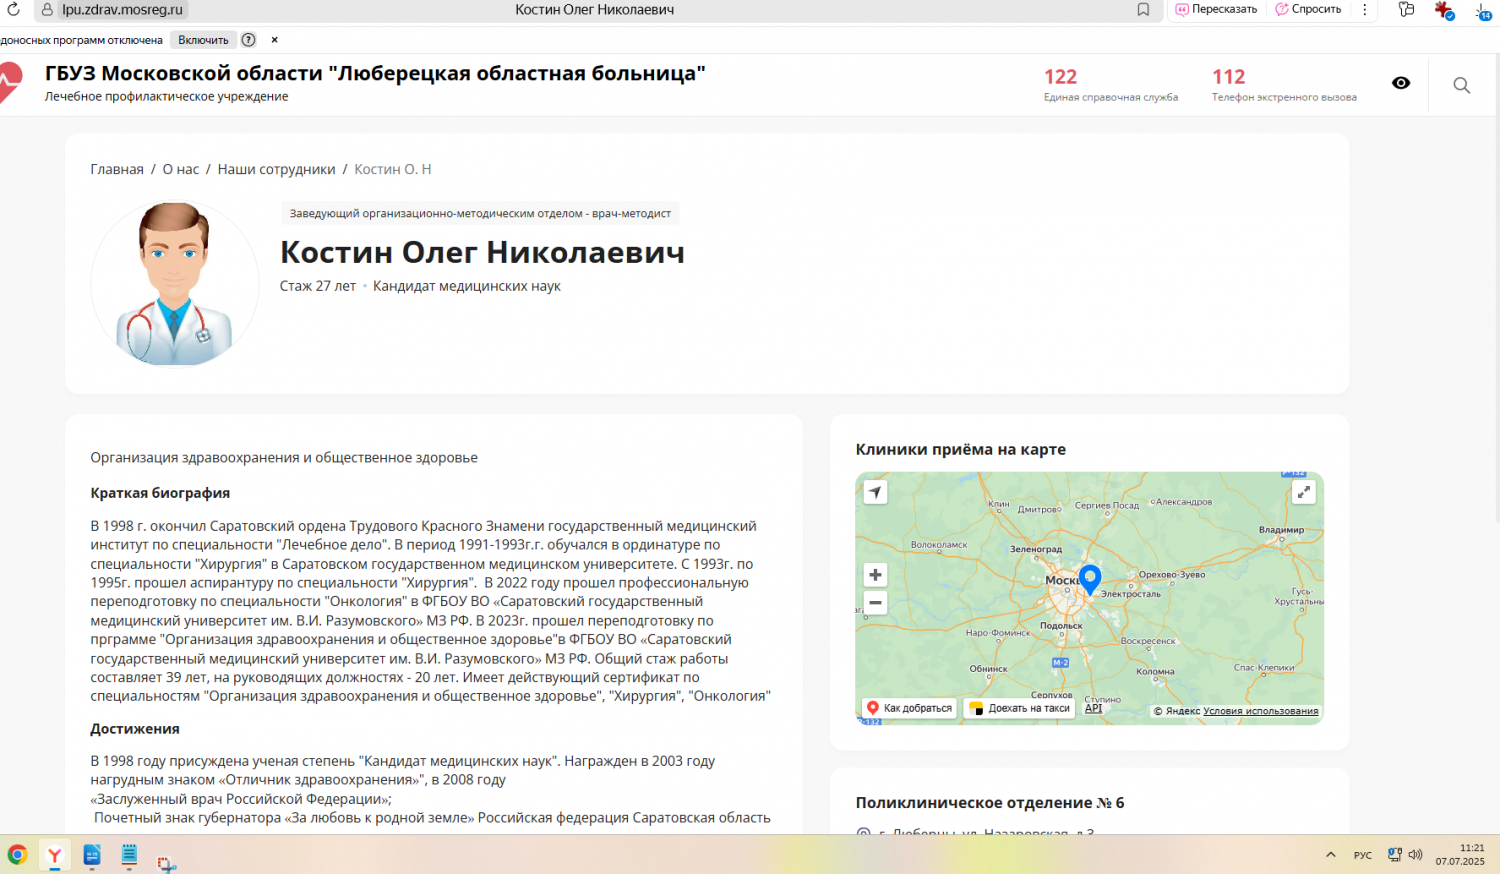Go to Главная breadcrumb

point(117,169)
